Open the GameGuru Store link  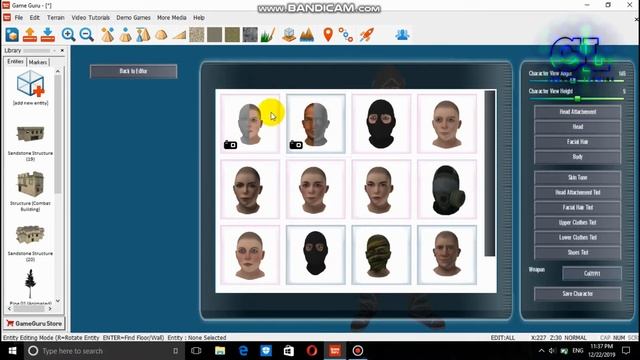[x=34, y=324]
